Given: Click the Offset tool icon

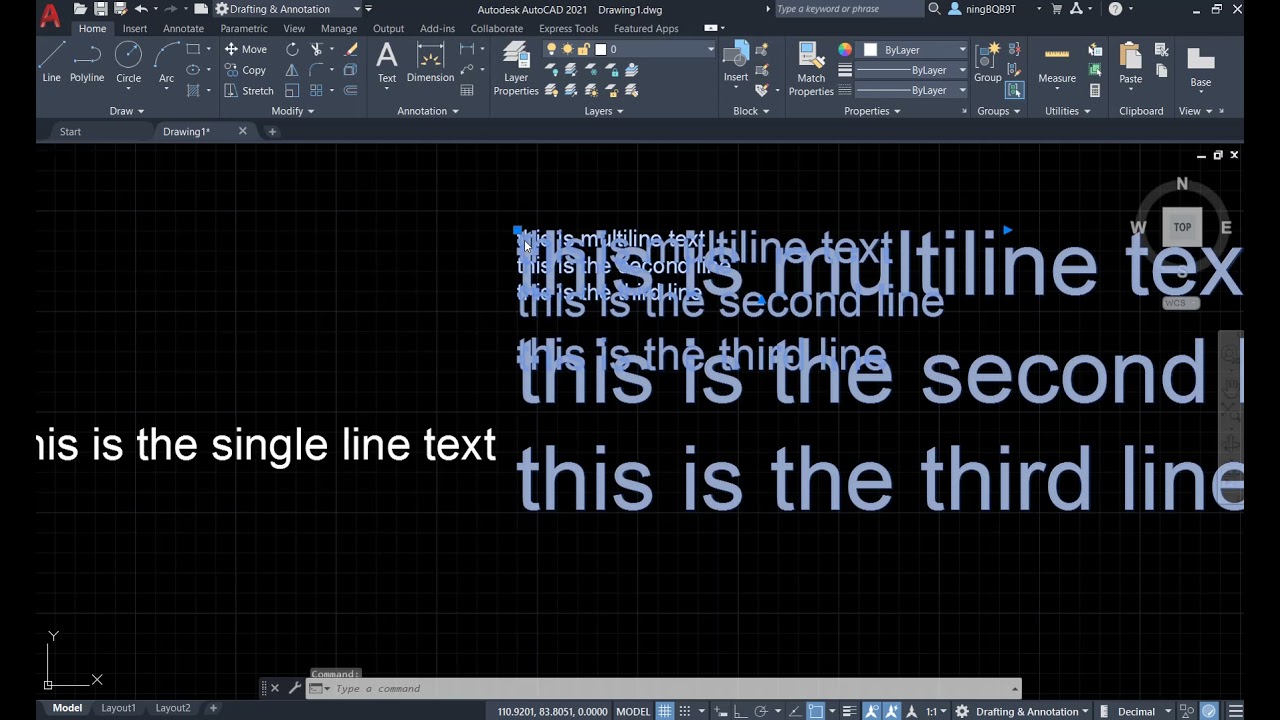Looking at the screenshot, I should point(351,91).
